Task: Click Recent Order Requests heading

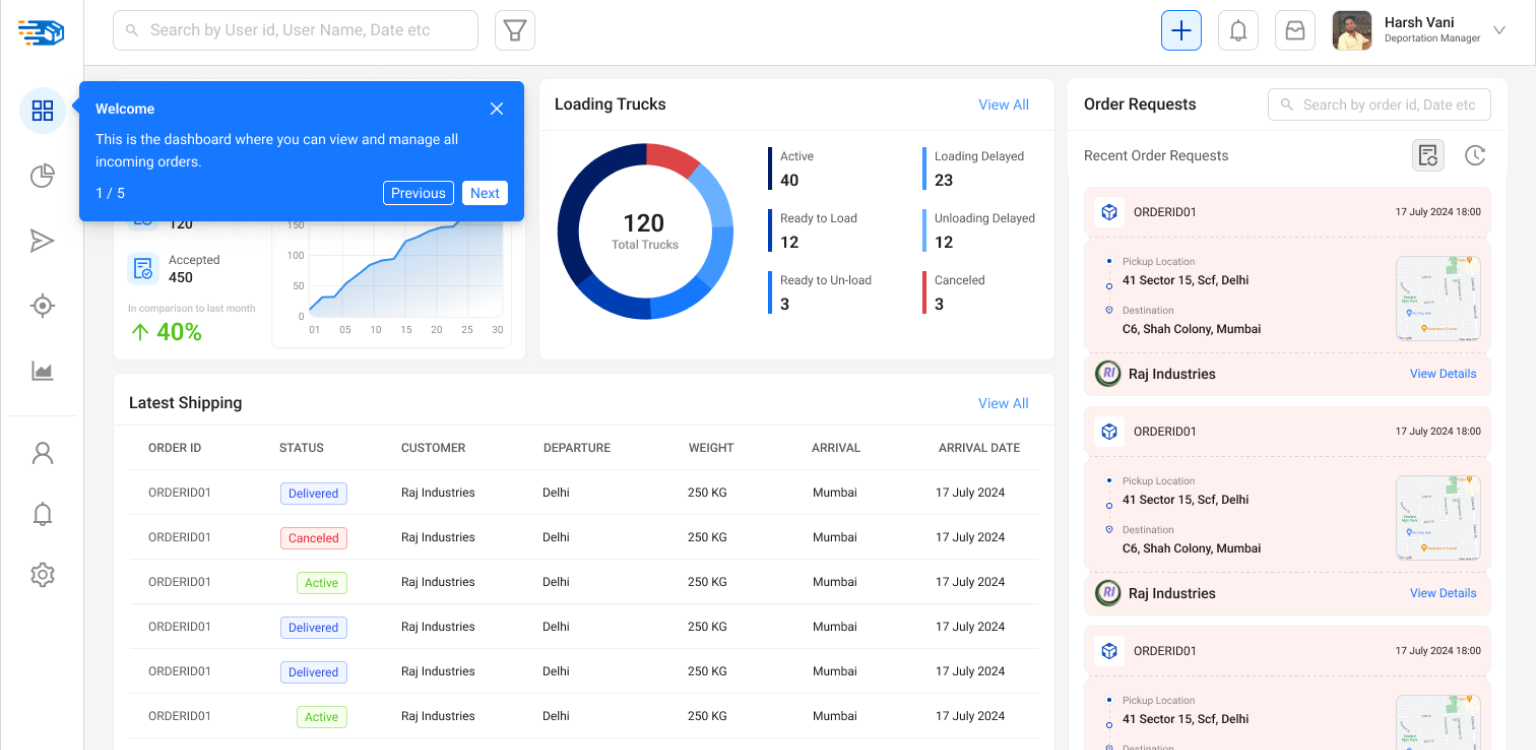Action: tap(1156, 156)
